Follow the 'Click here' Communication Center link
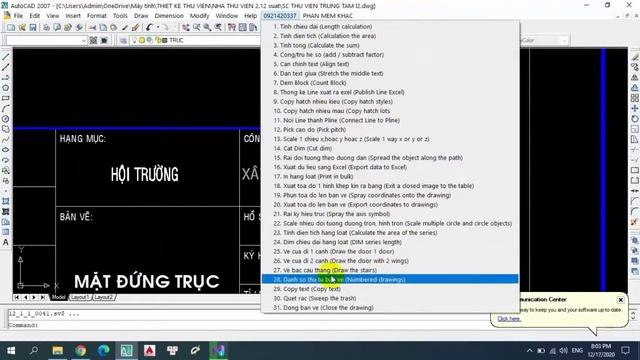Image resolution: width=640 pixels, height=360 pixels. [x=509, y=319]
